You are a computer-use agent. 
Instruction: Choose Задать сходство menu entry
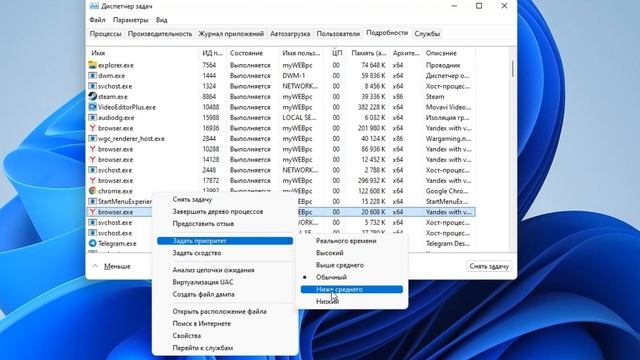[225, 253]
